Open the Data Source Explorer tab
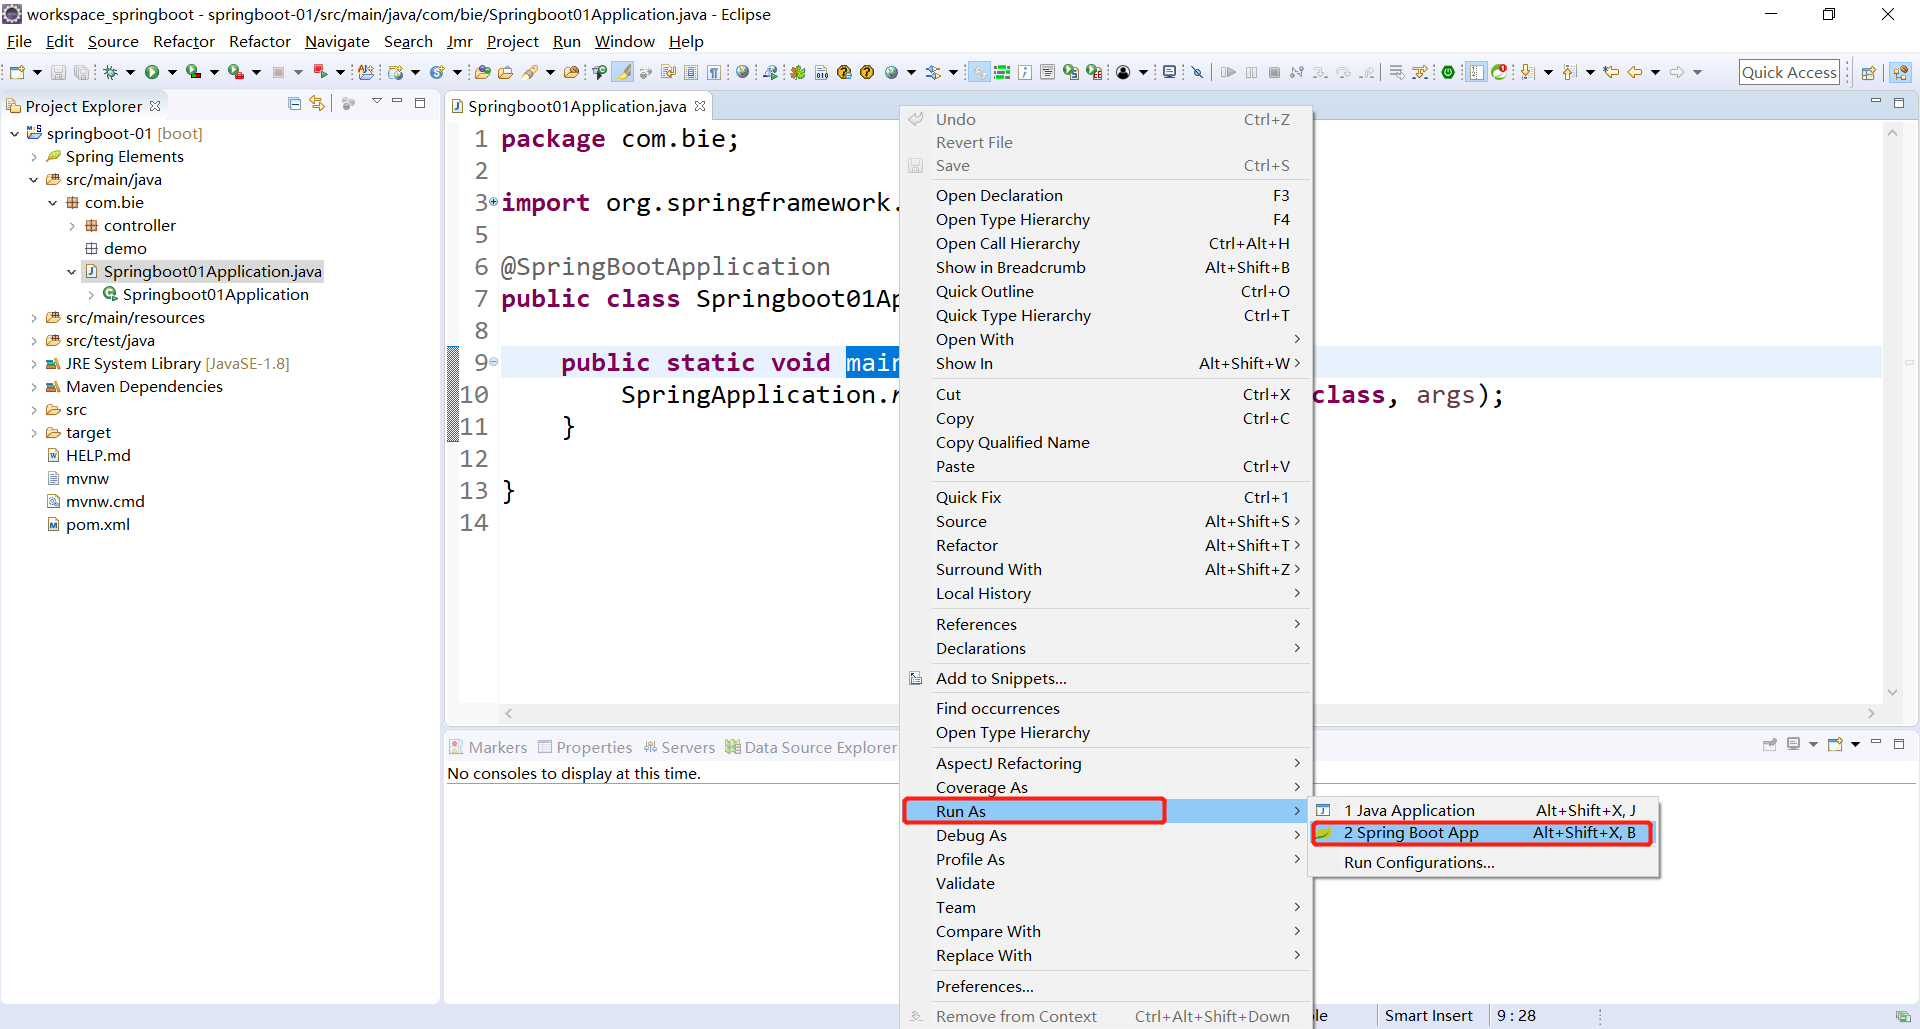1920x1029 pixels. click(x=811, y=747)
